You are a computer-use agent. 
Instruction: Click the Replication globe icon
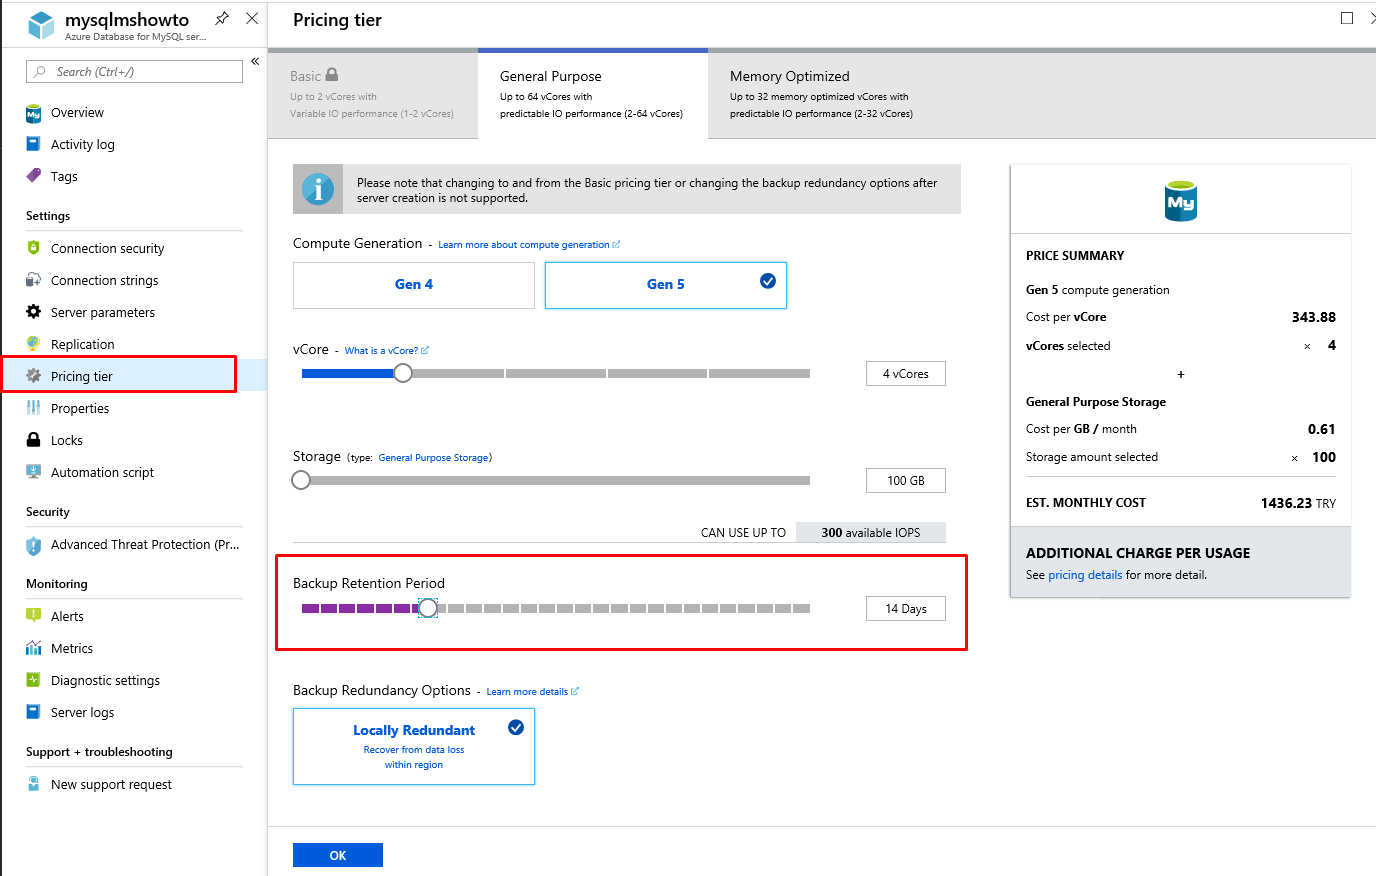click(34, 344)
